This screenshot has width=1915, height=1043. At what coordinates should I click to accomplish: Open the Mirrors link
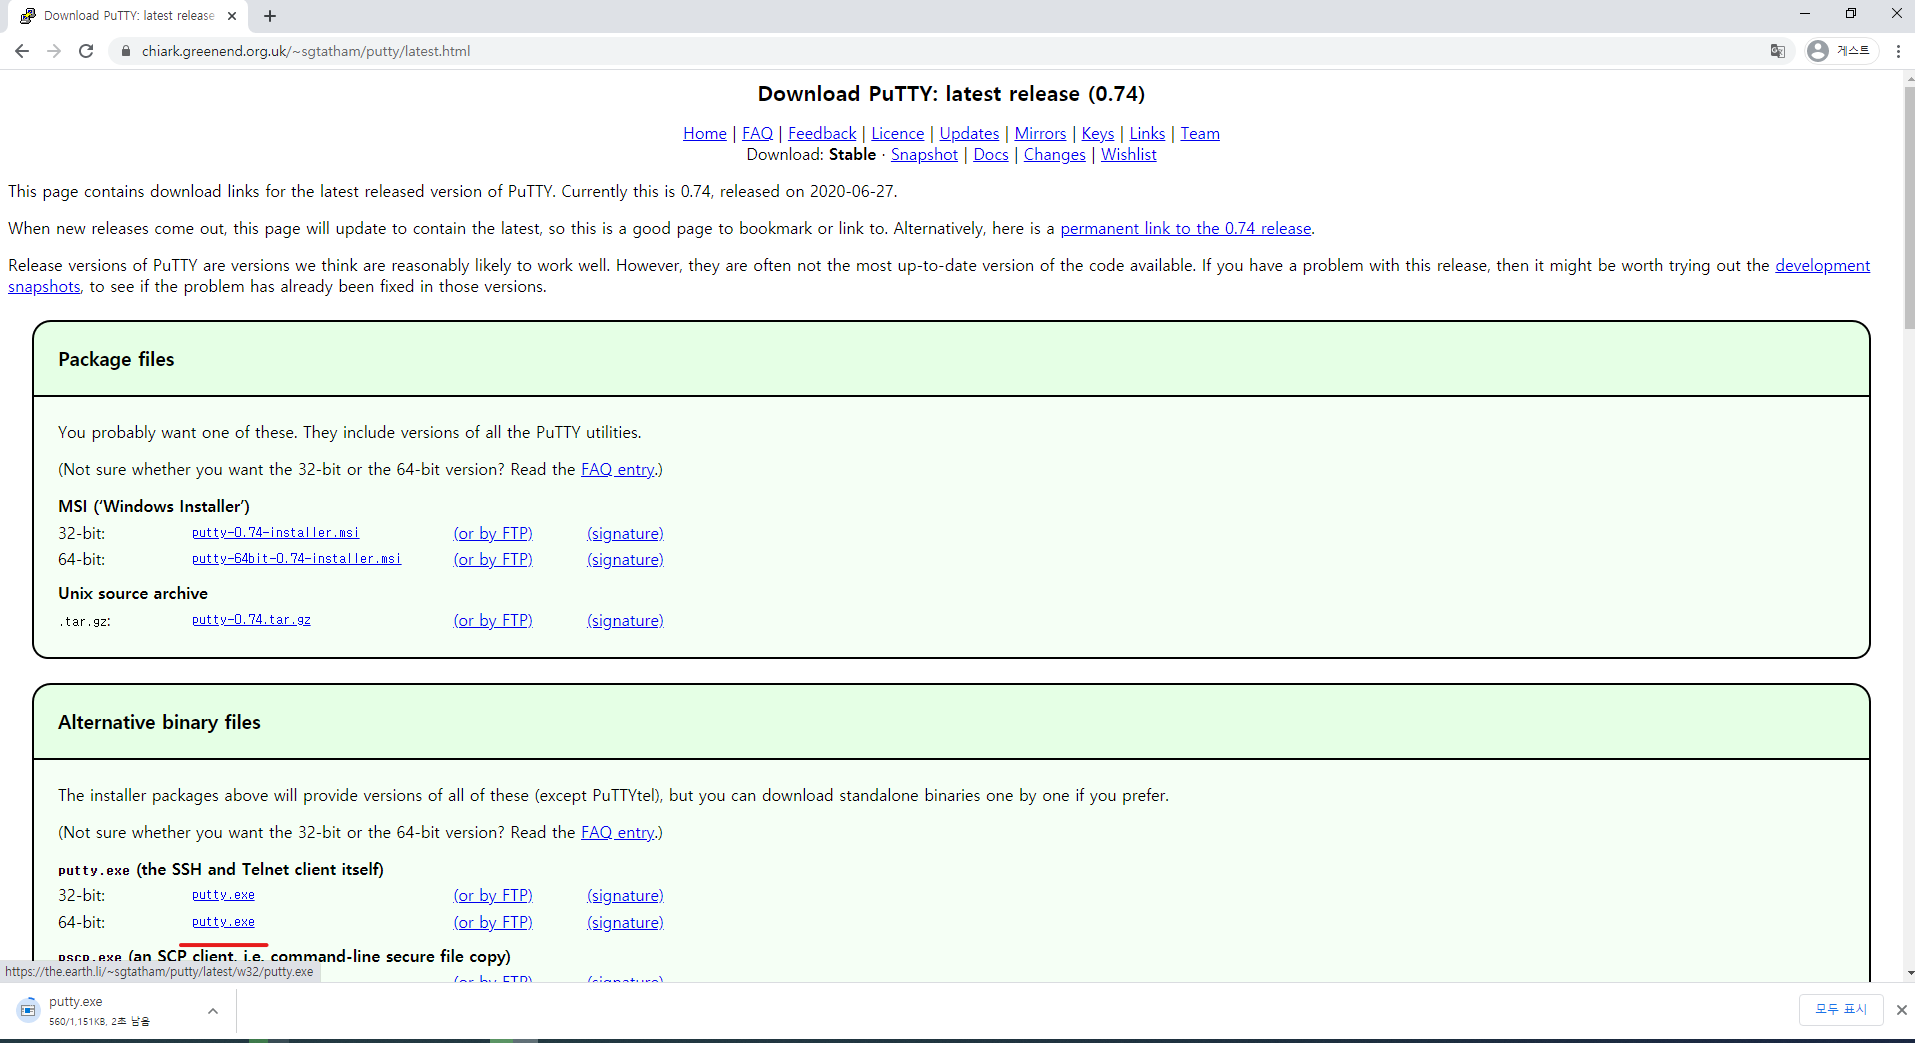pos(1040,133)
